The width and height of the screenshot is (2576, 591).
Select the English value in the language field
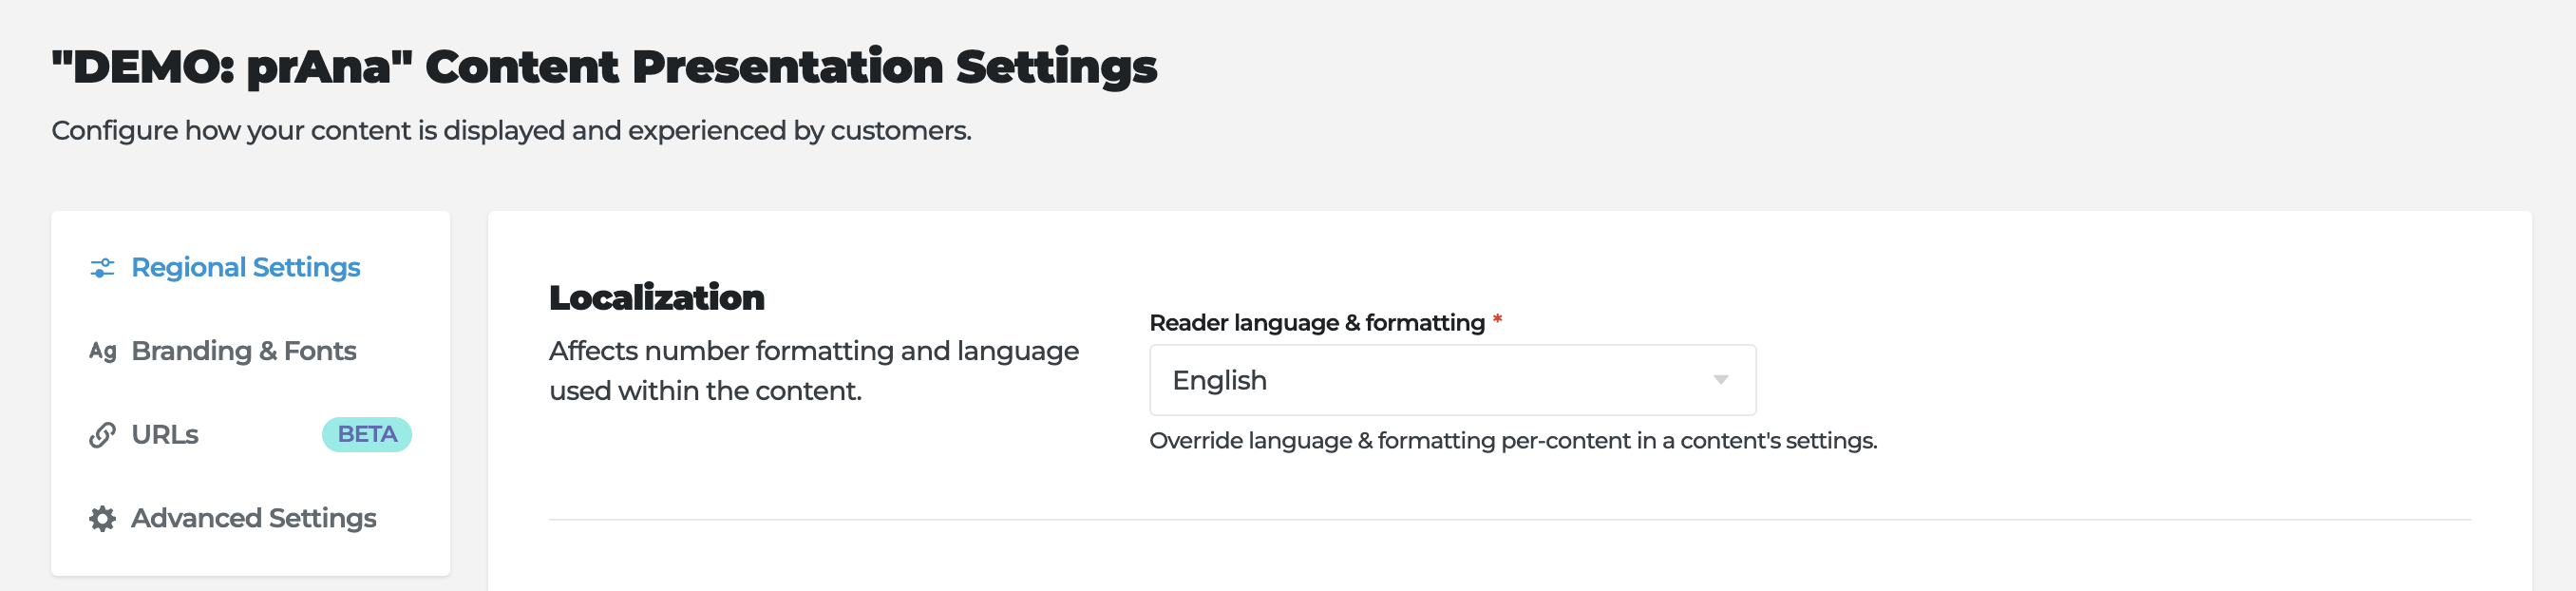tap(1219, 380)
